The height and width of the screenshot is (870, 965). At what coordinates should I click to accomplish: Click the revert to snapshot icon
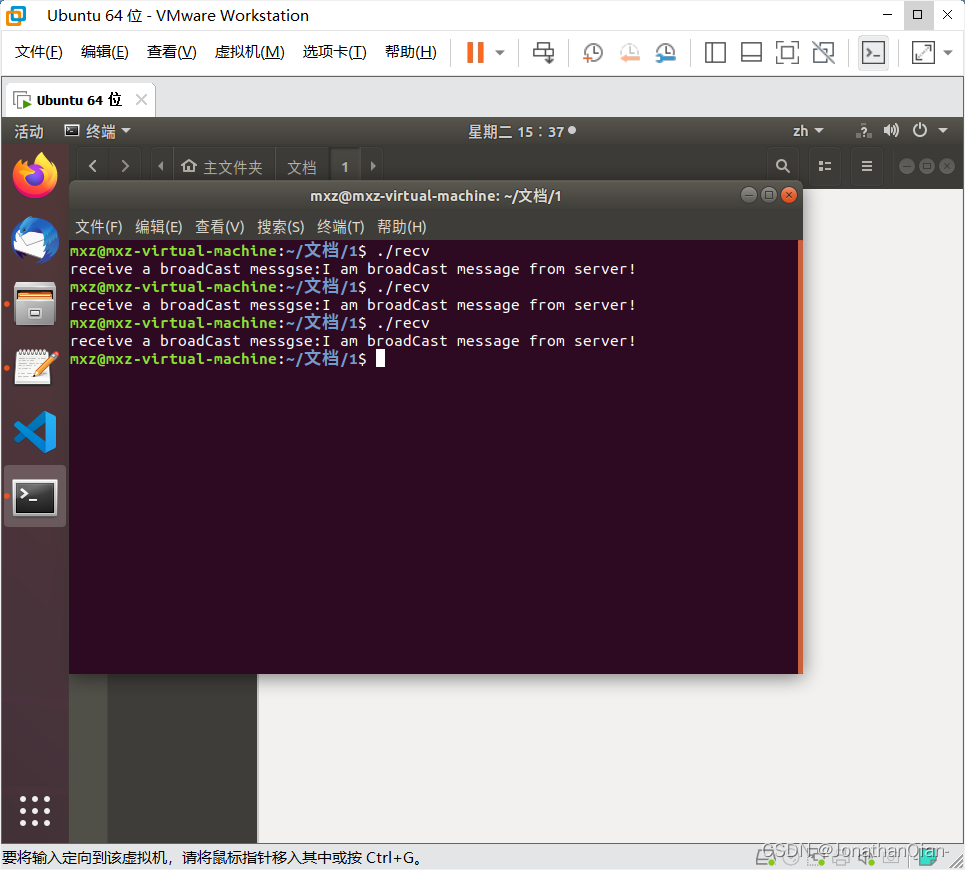[x=629, y=52]
